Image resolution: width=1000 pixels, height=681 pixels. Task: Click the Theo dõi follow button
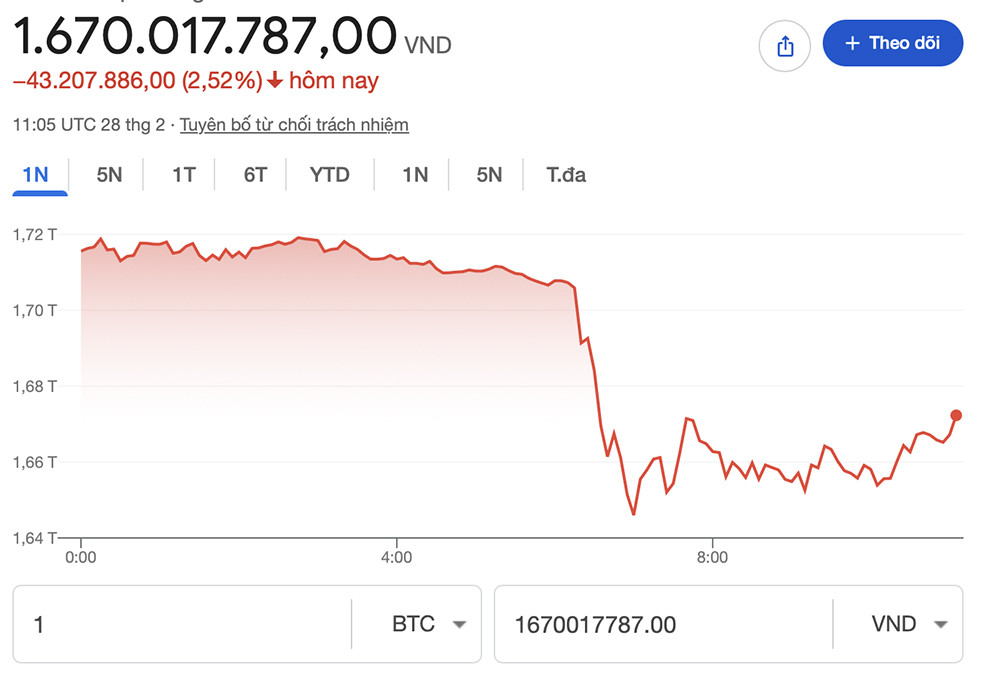pyautogui.click(x=893, y=42)
